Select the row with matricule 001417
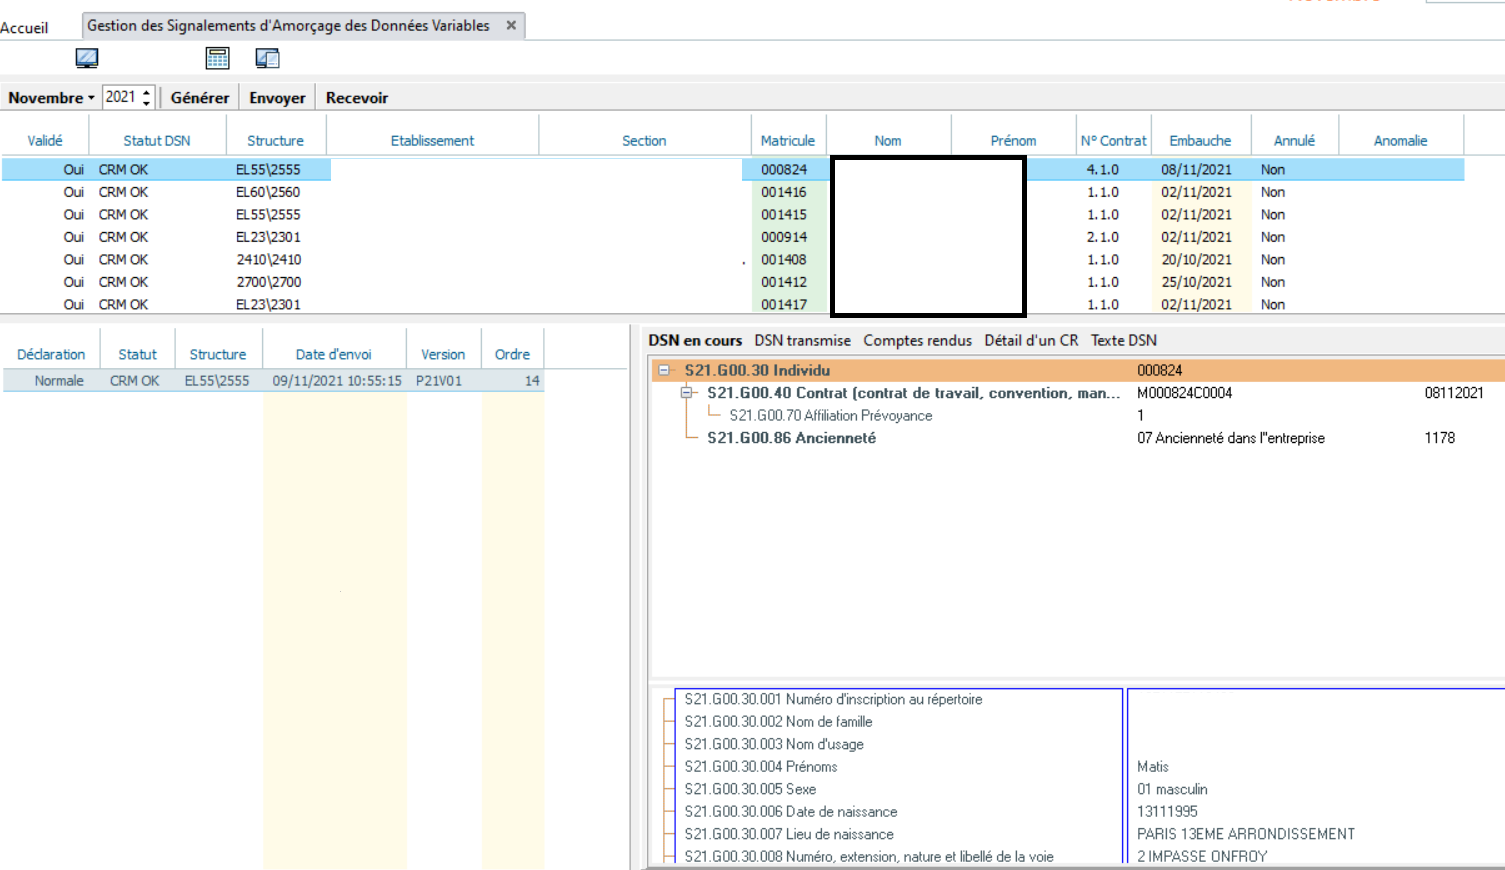 tap(732, 304)
